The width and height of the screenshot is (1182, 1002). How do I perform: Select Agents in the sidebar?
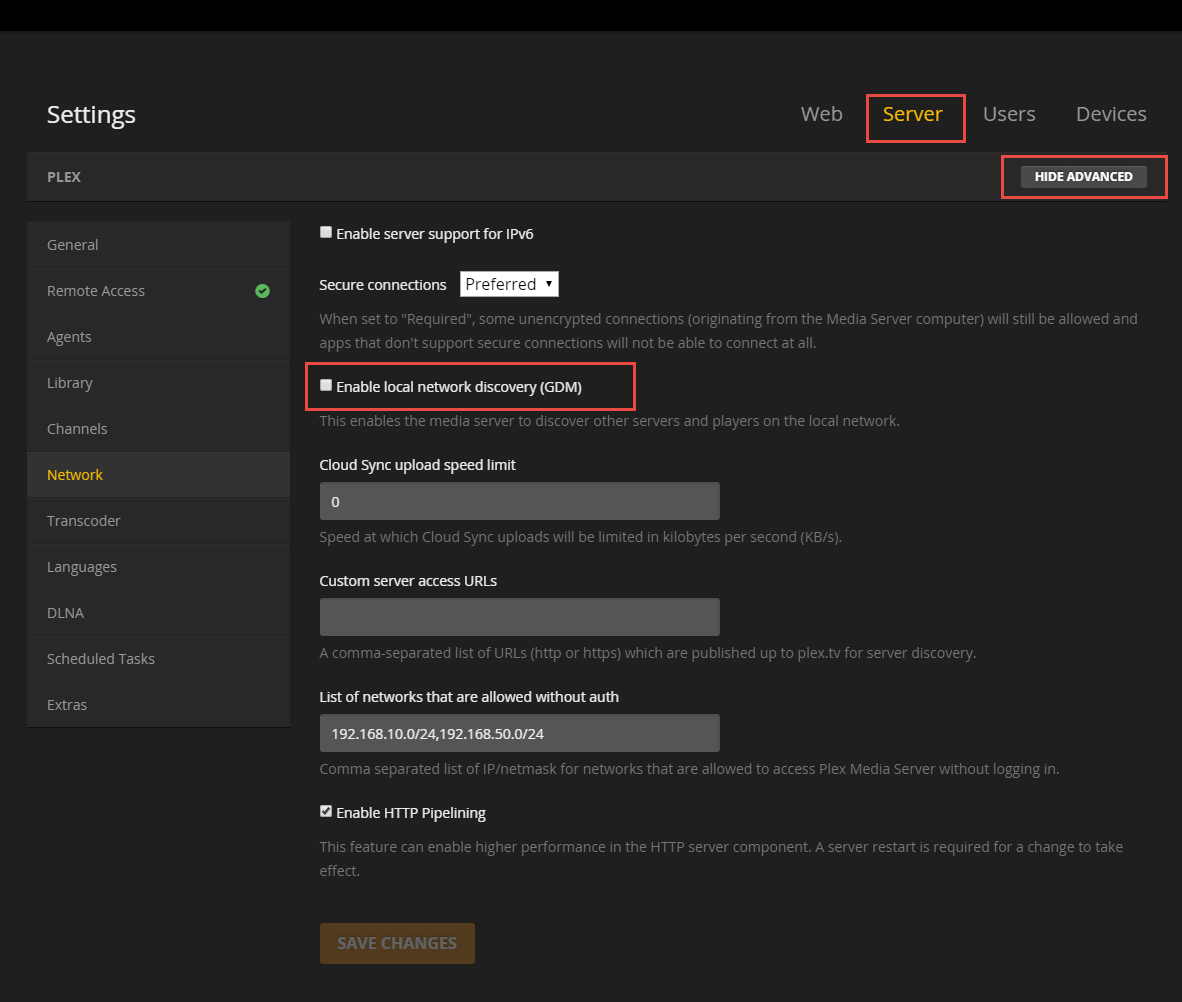click(x=69, y=337)
